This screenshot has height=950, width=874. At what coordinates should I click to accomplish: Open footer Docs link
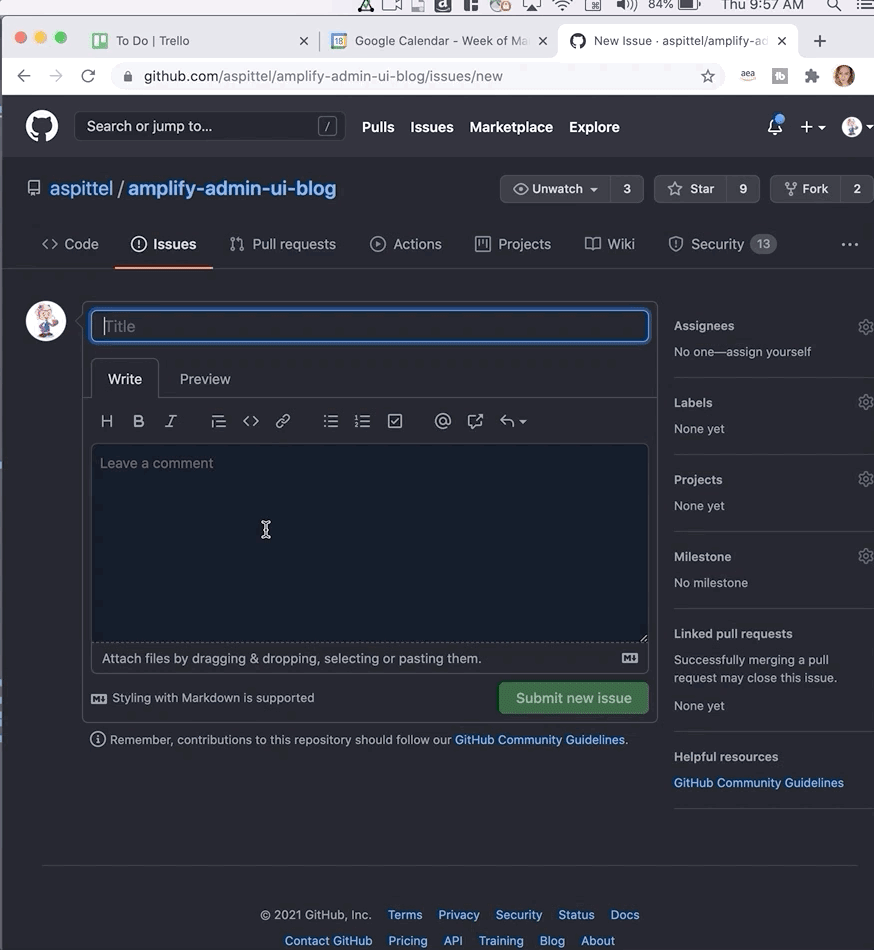point(624,915)
